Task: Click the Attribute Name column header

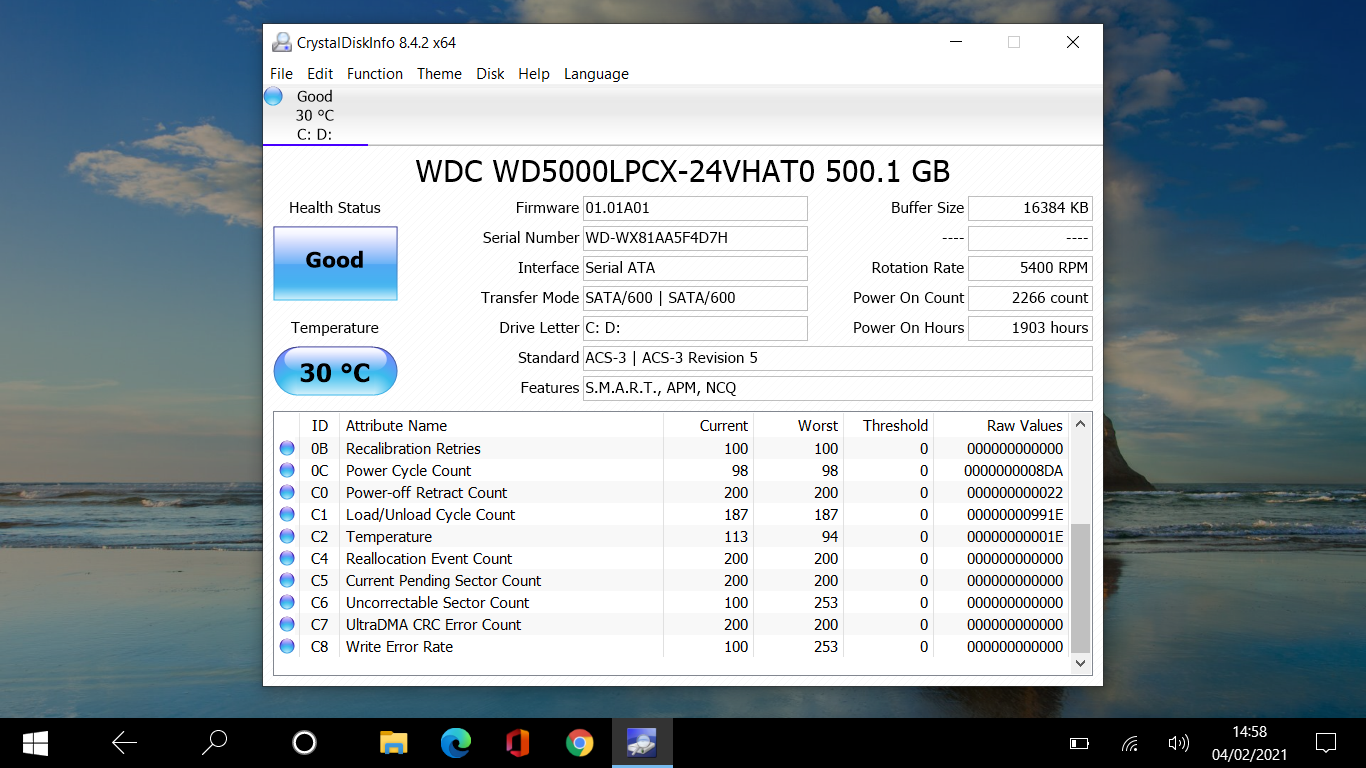Action: pos(501,426)
